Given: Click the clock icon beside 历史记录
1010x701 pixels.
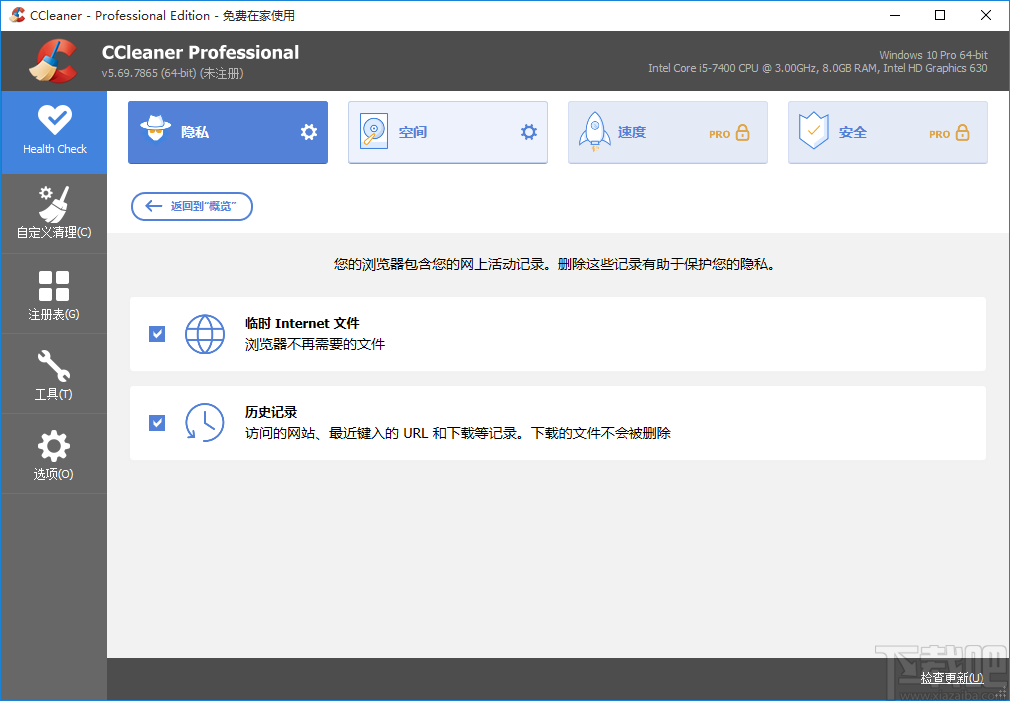Looking at the screenshot, I should click(205, 423).
